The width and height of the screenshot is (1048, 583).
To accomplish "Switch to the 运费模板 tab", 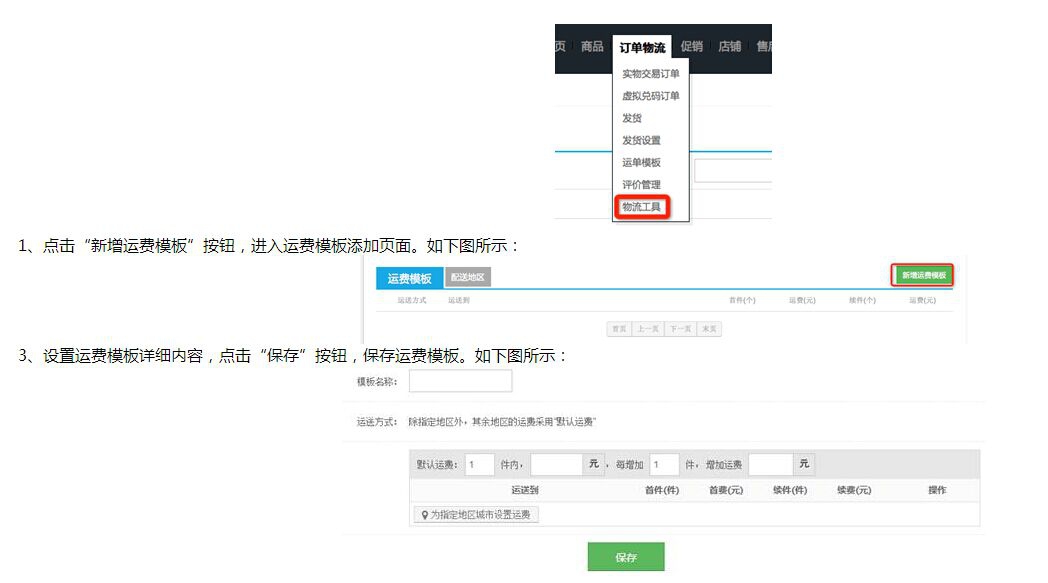I will (409, 278).
